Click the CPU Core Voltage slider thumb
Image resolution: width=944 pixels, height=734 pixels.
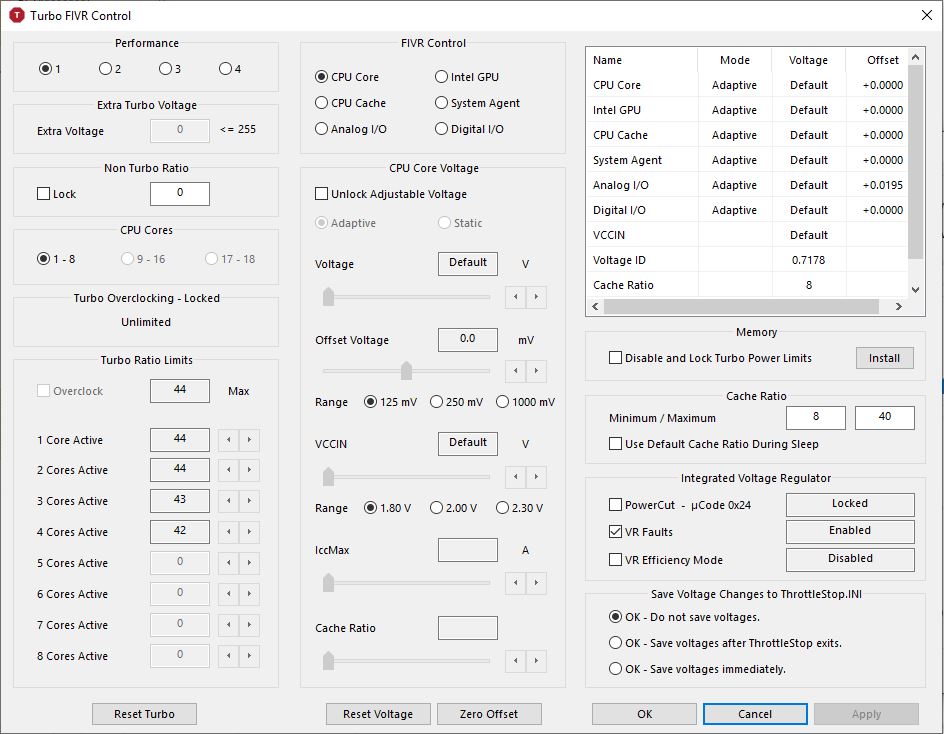click(328, 297)
